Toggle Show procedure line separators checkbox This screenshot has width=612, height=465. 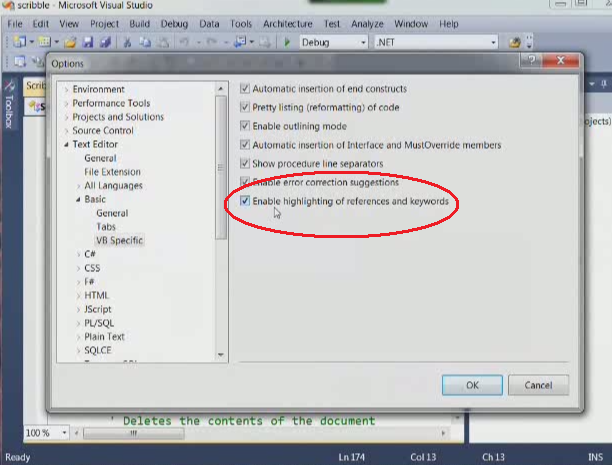[245, 163]
